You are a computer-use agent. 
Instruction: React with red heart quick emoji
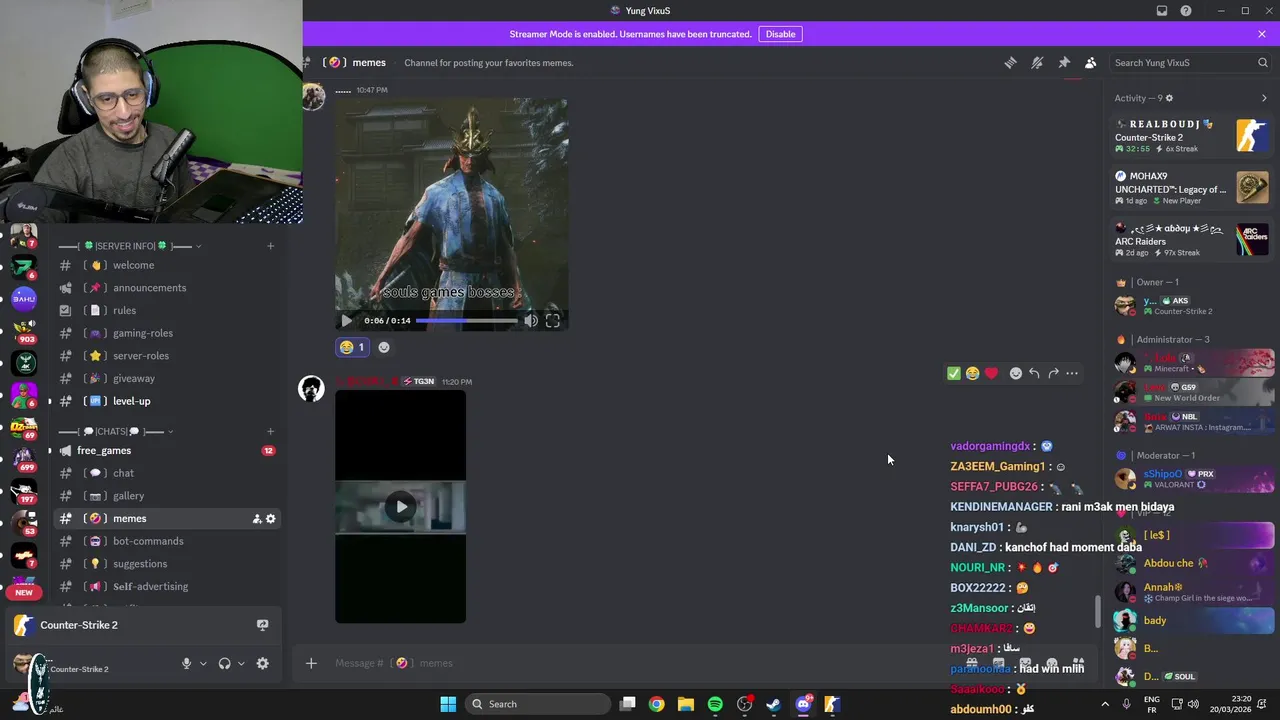click(x=991, y=373)
